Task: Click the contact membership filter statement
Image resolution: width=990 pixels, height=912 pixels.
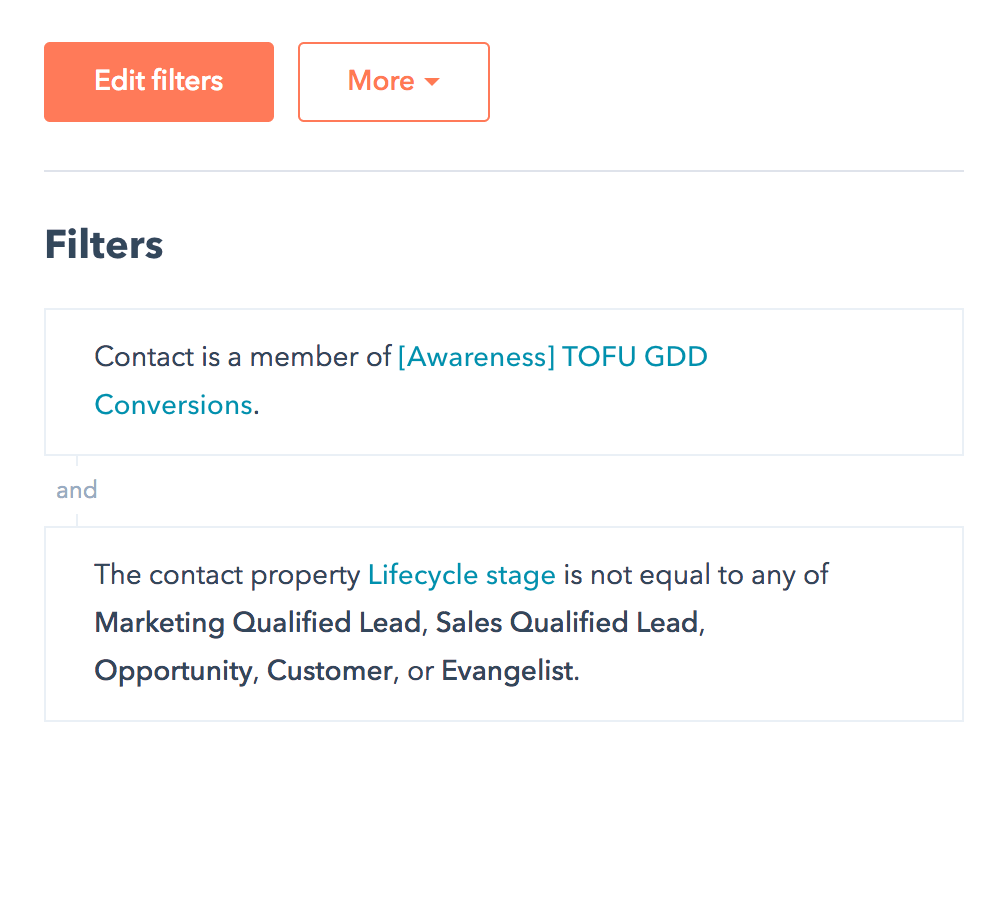Action: [x=400, y=381]
